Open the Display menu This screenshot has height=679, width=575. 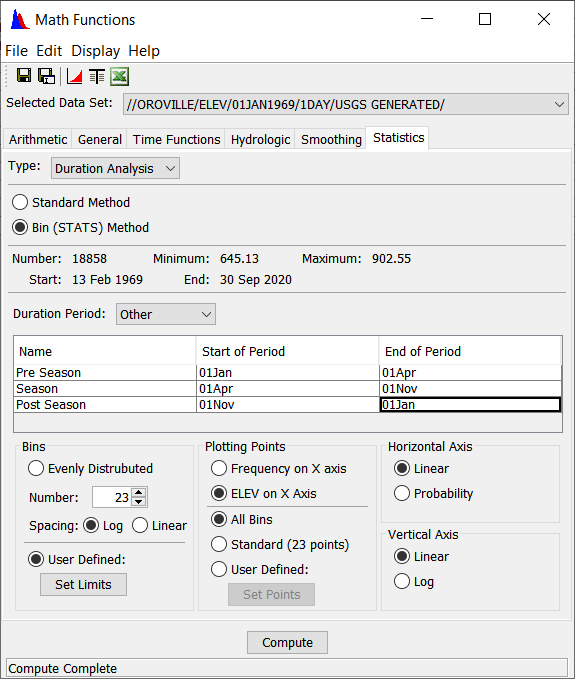95,51
